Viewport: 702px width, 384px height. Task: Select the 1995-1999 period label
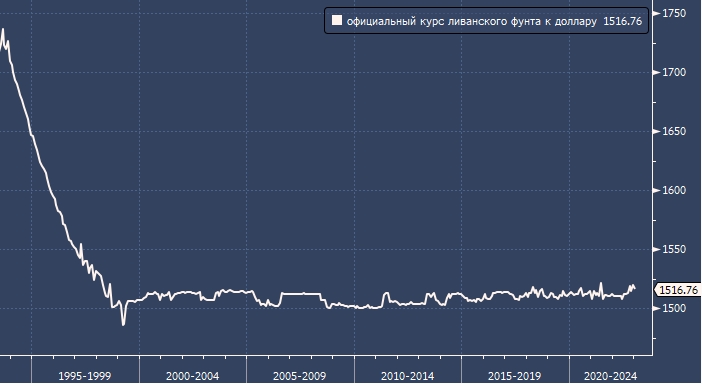click(85, 376)
